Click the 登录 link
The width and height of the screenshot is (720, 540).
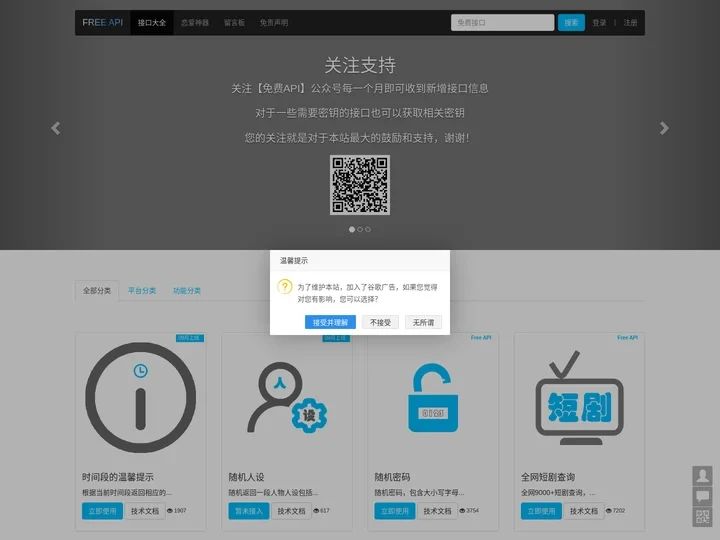pos(599,22)
